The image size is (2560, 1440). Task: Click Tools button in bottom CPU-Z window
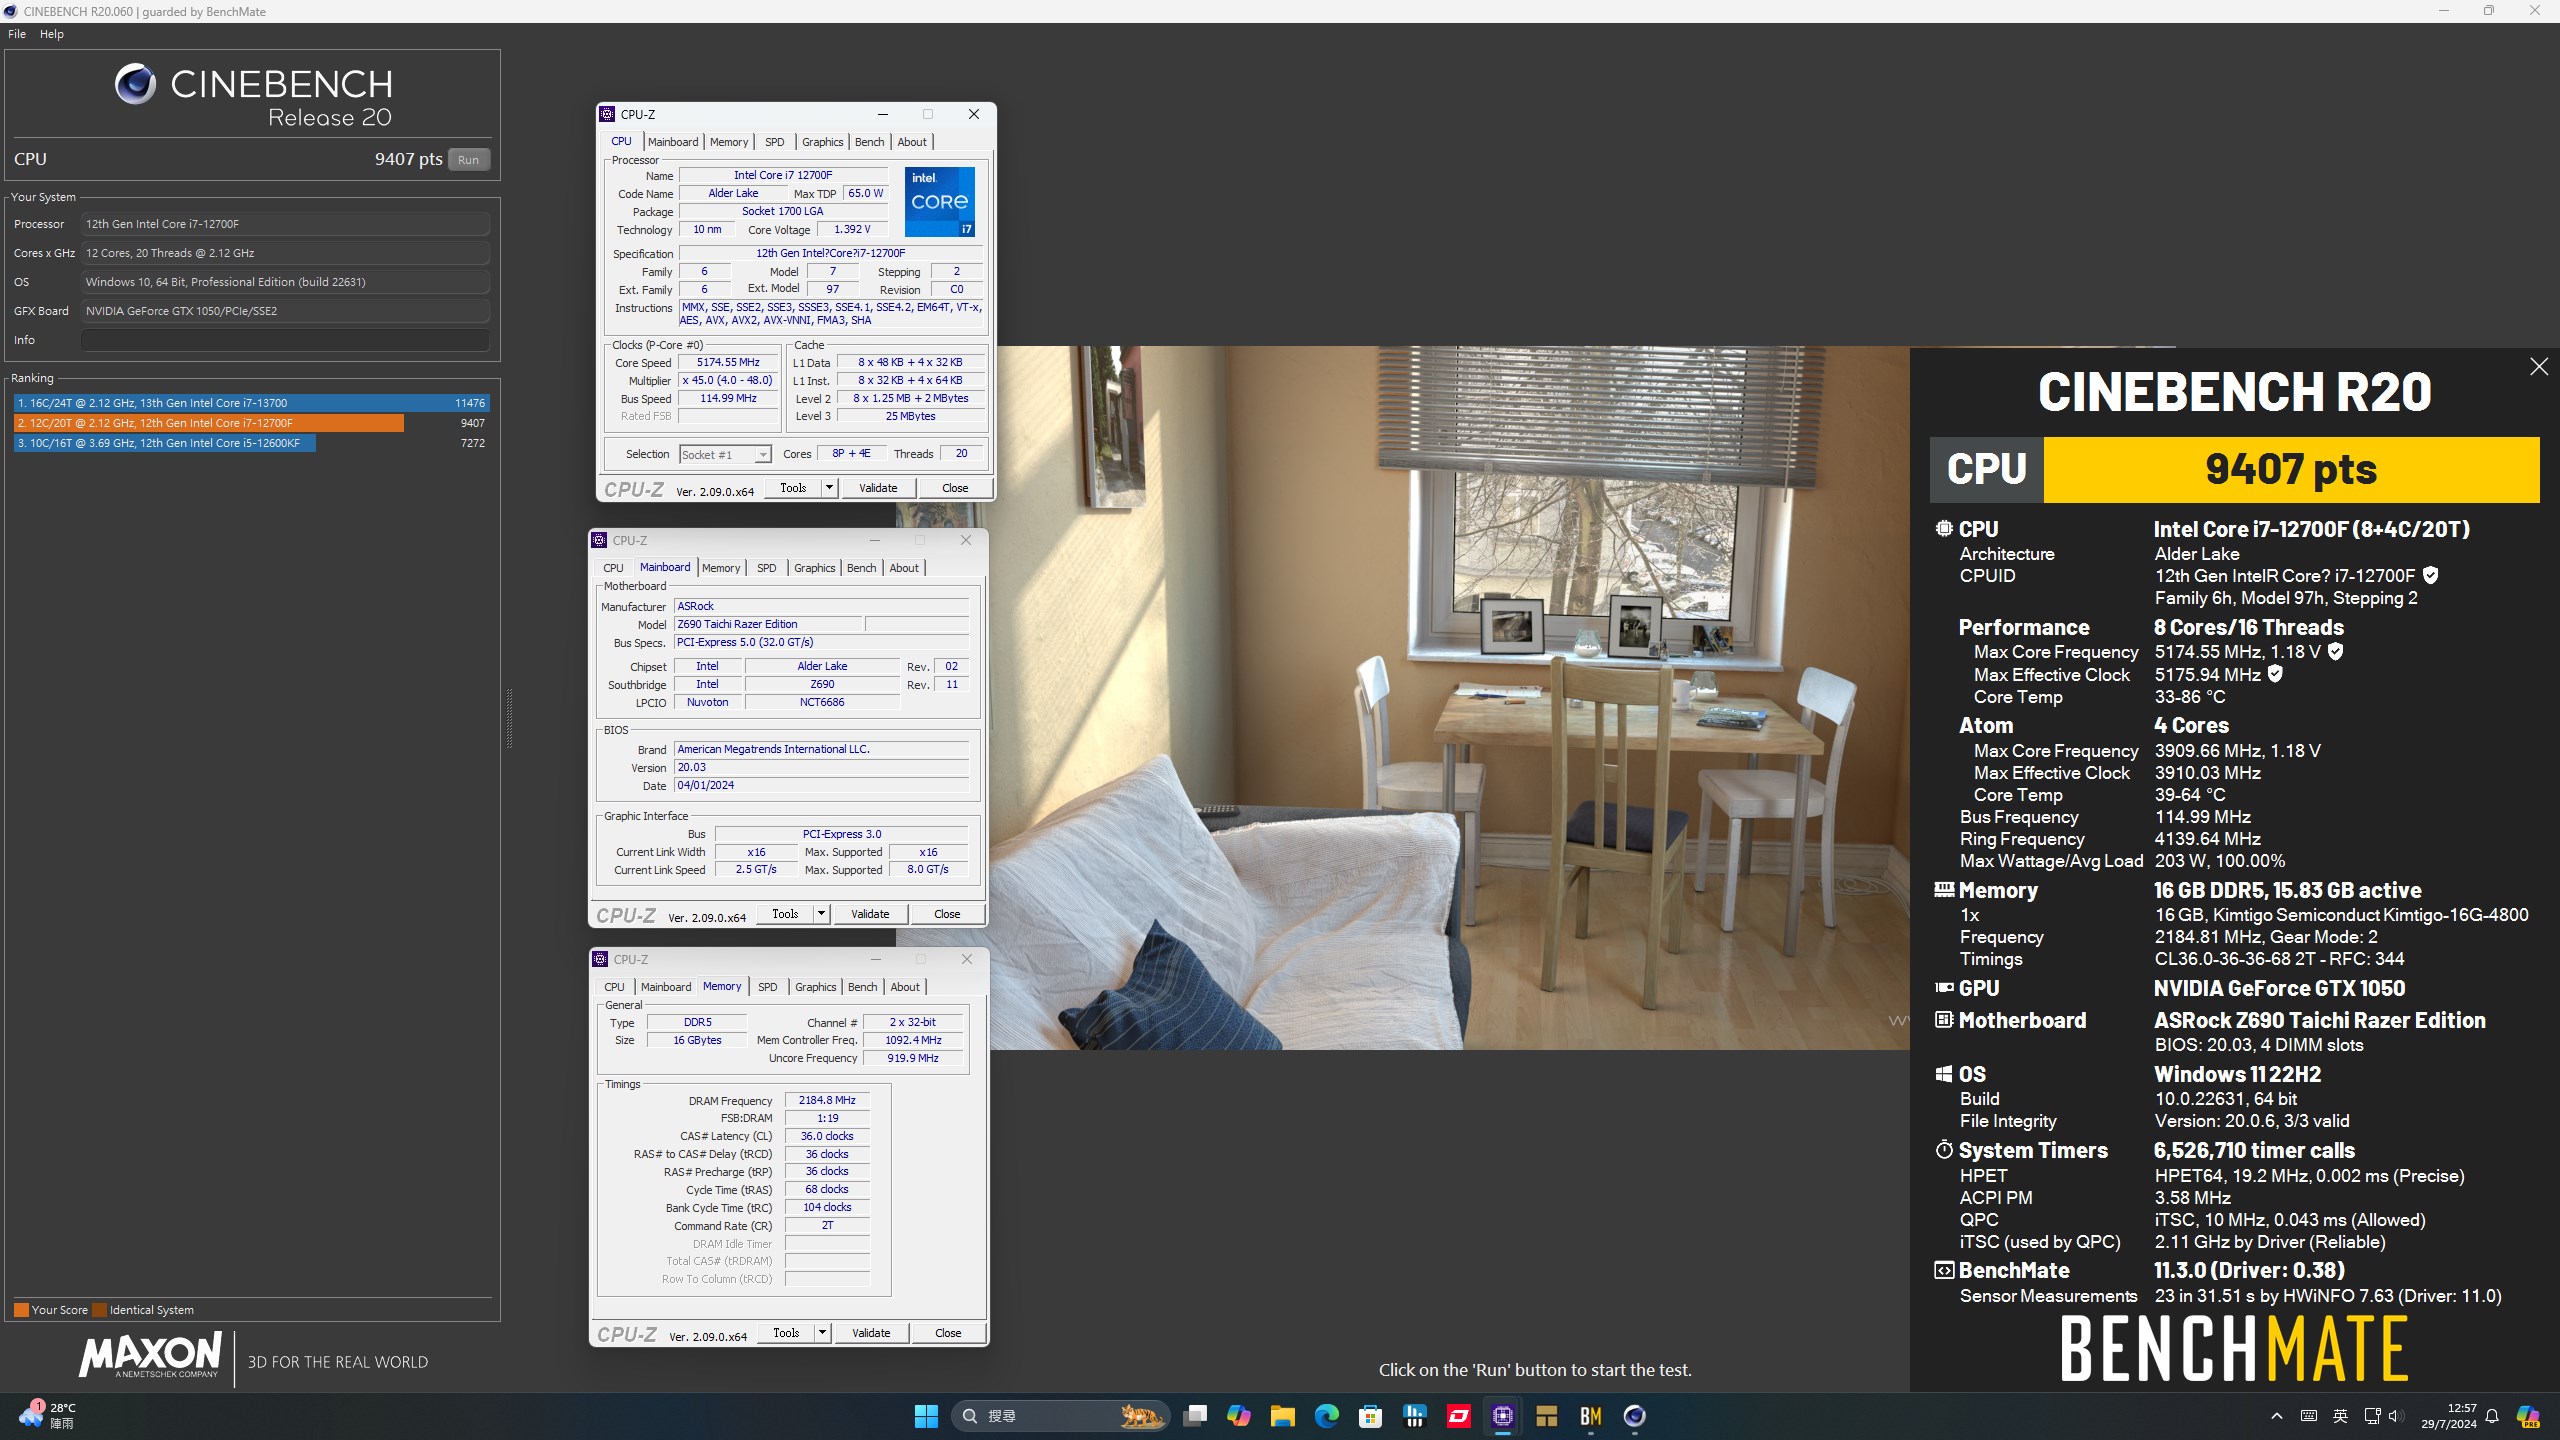786,1333
